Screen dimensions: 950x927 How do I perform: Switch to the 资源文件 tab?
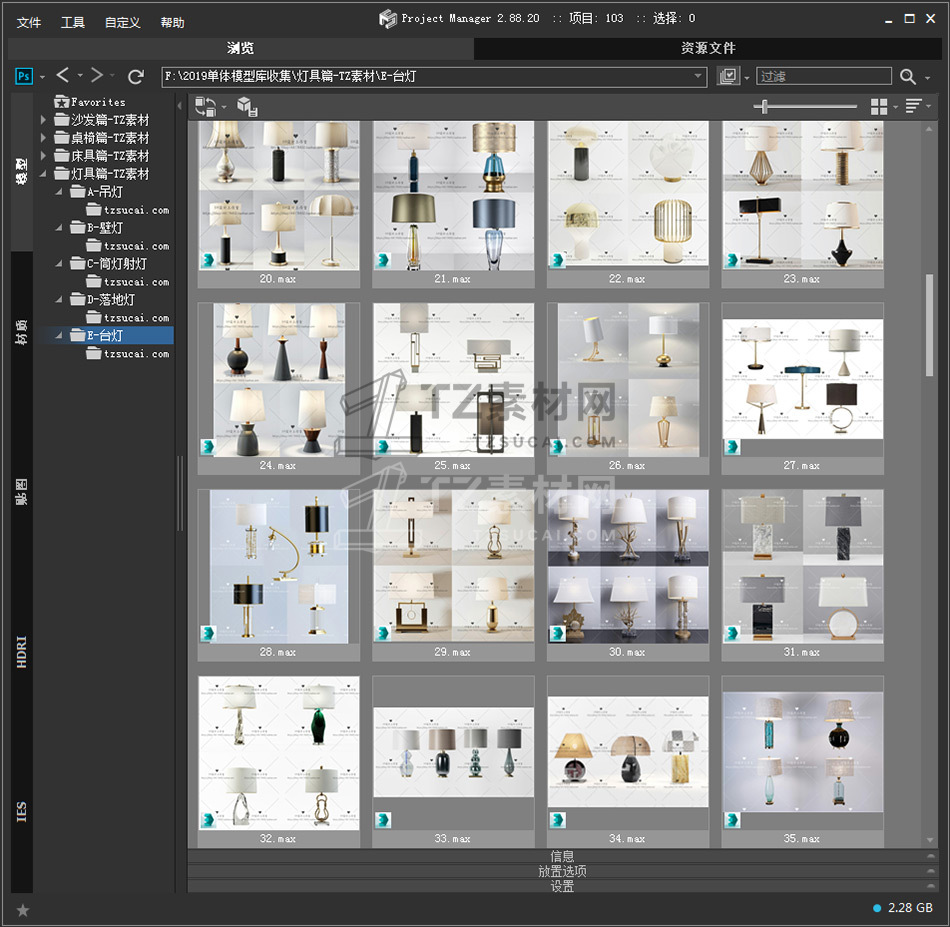(x=708, y=48)
